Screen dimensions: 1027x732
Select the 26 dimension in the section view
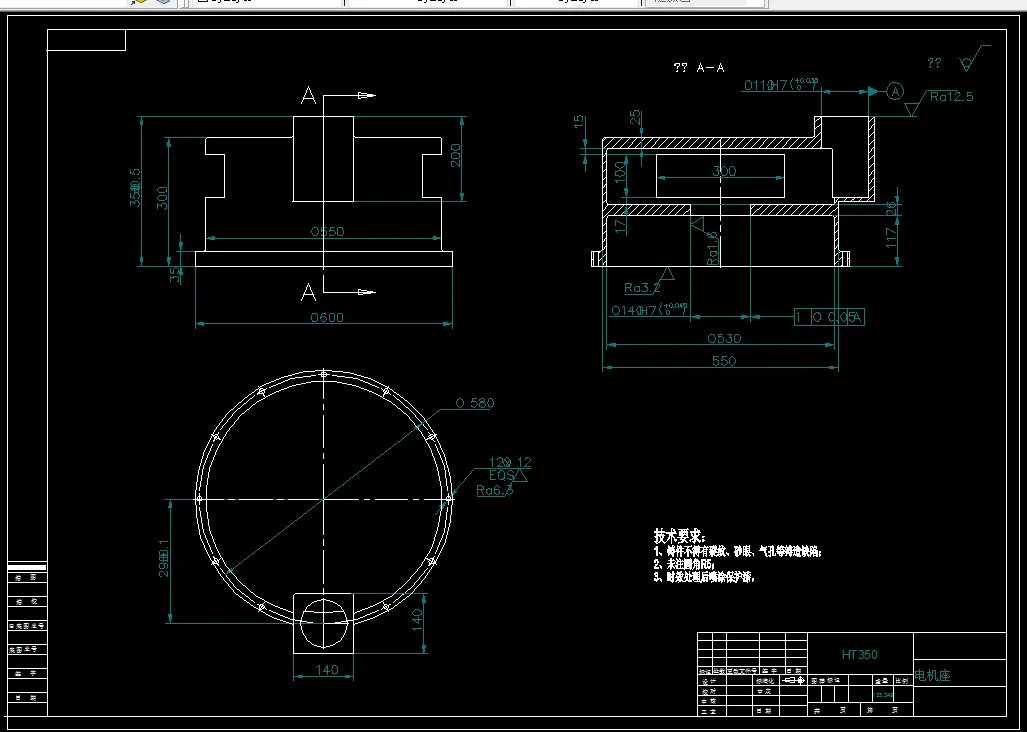(x=891, y=208)
